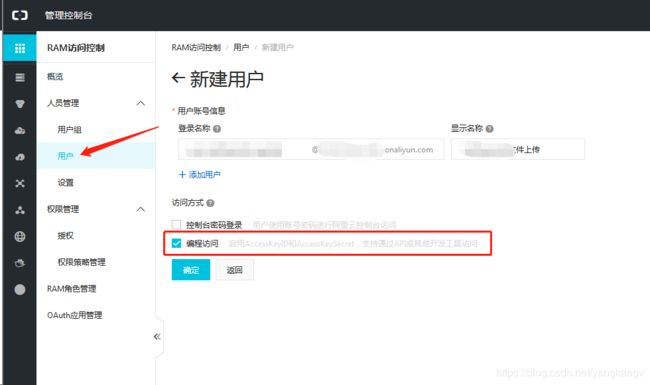
Task: Open the products grid icon in sidebar
Action: pyautogui.click(x=19, y=48)
